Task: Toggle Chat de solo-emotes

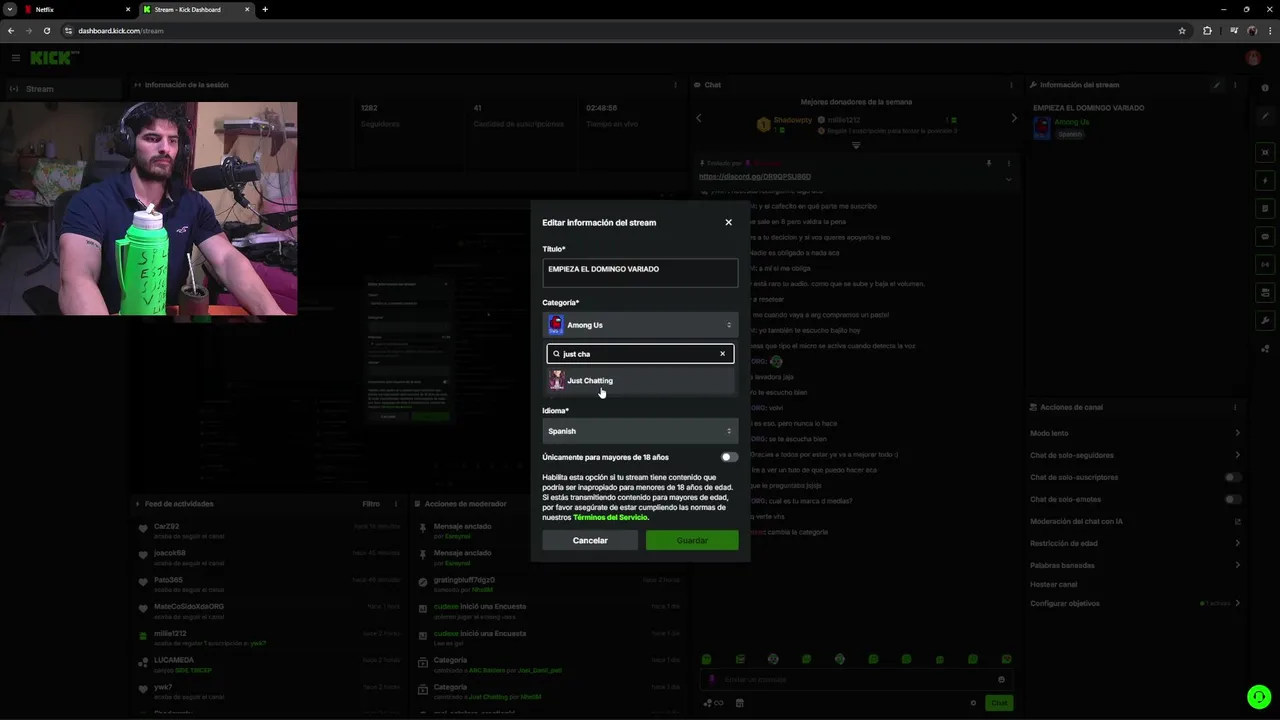Action: tap(1233, 499)
